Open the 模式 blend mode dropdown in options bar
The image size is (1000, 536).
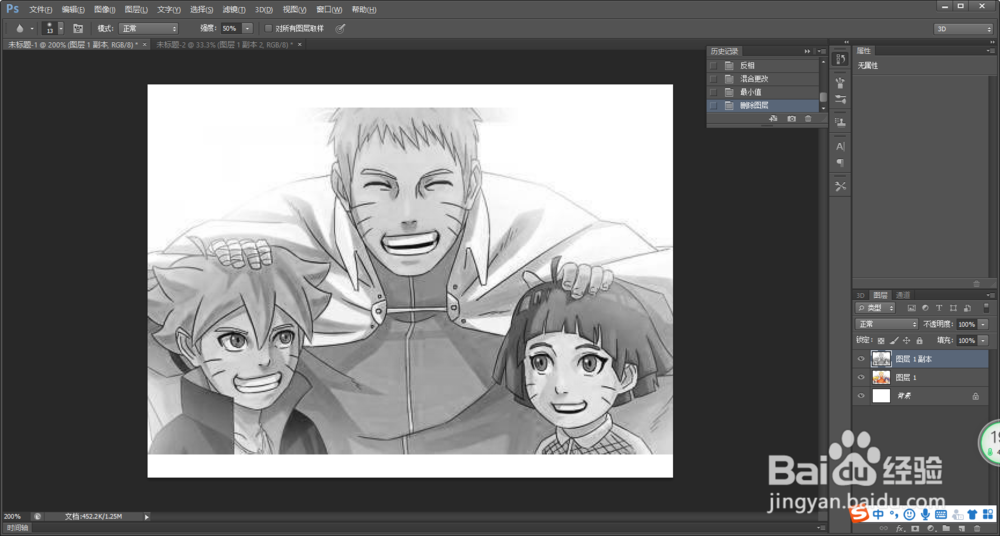pyautogui.click(x=149, y=29)
